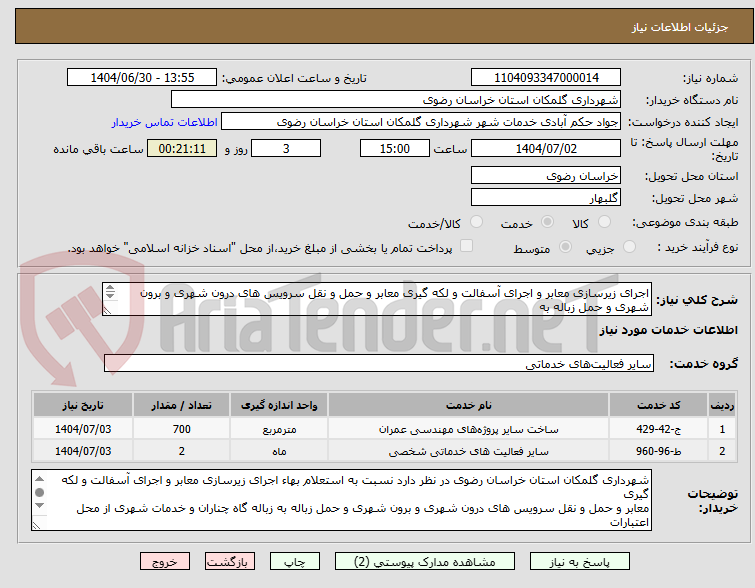The height and width of the screenshot is (588, 755).
Task: Click ساخت سایر پروژه‌های مهندسی عمران cell
Action: [469, 429]
